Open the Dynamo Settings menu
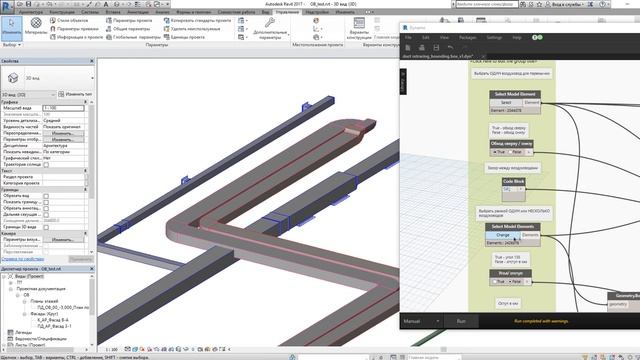This screenshot has width=640, height=360. [494, 38]
